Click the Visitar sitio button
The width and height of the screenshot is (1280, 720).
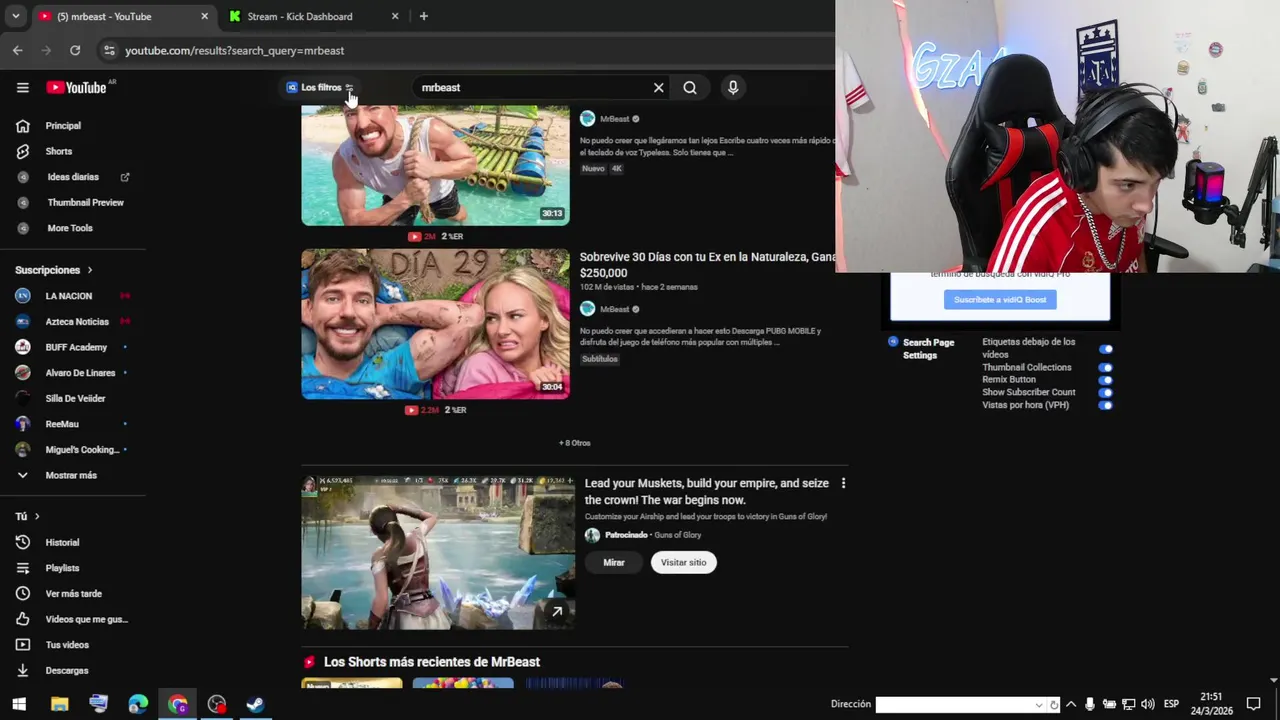click(683, 563)
